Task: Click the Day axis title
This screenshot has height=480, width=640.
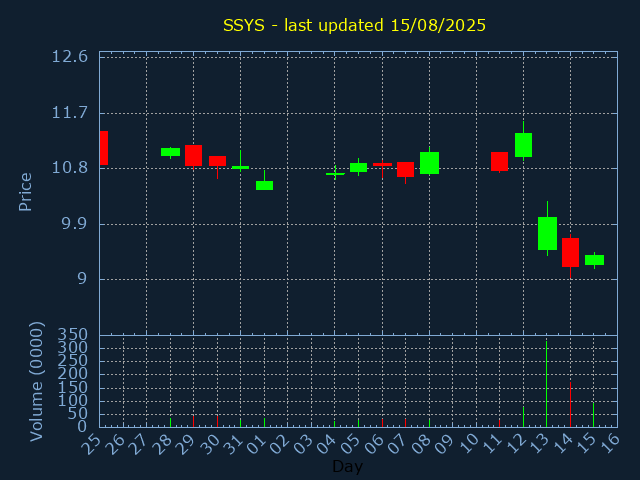Action: 347,466
